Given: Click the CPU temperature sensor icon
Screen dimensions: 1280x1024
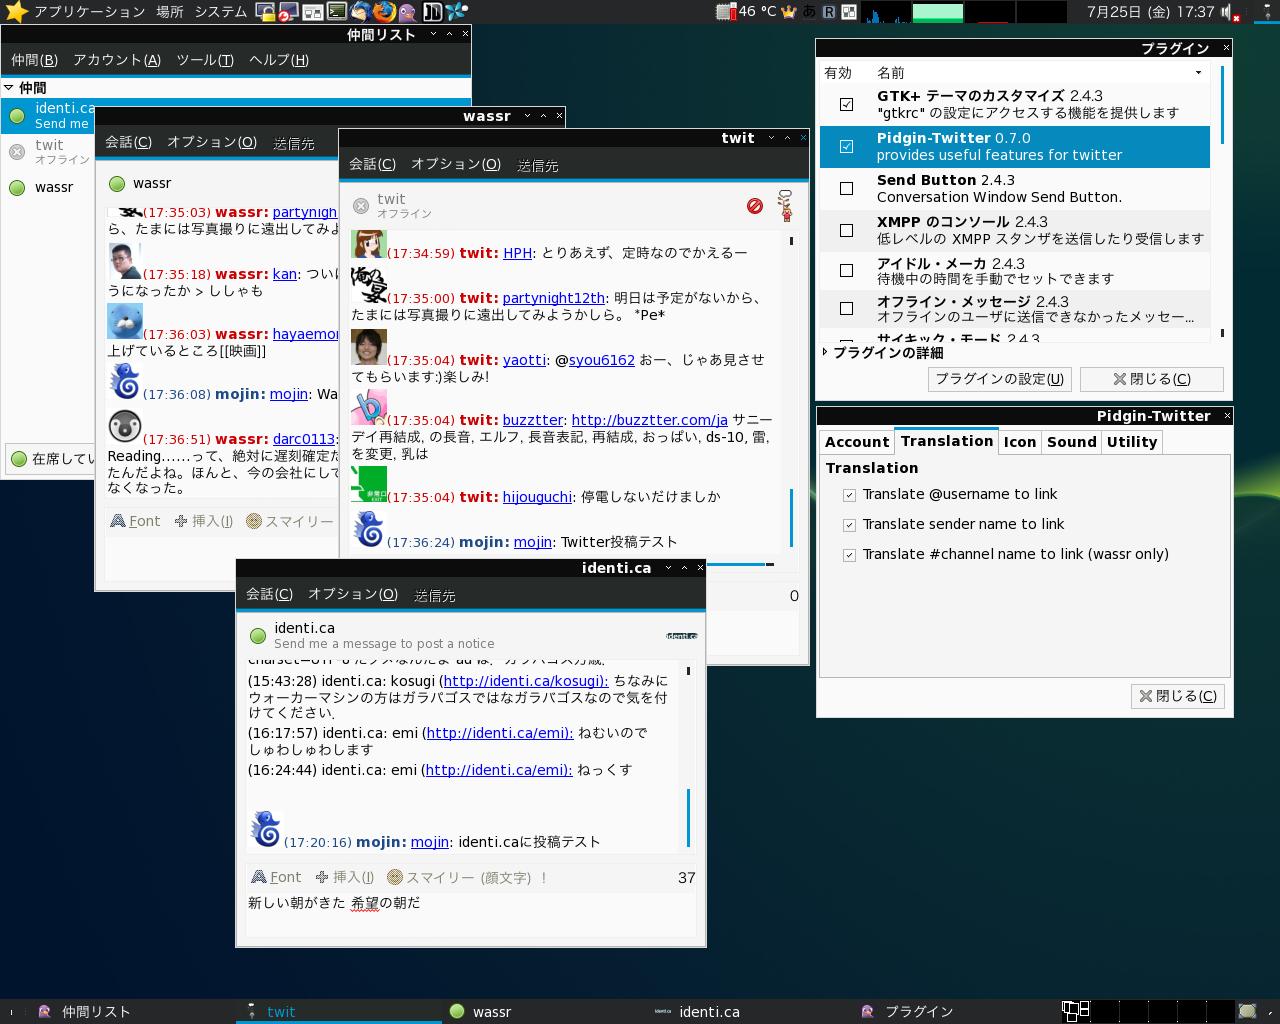Looking at the screenshot, I should pos(726,12).
